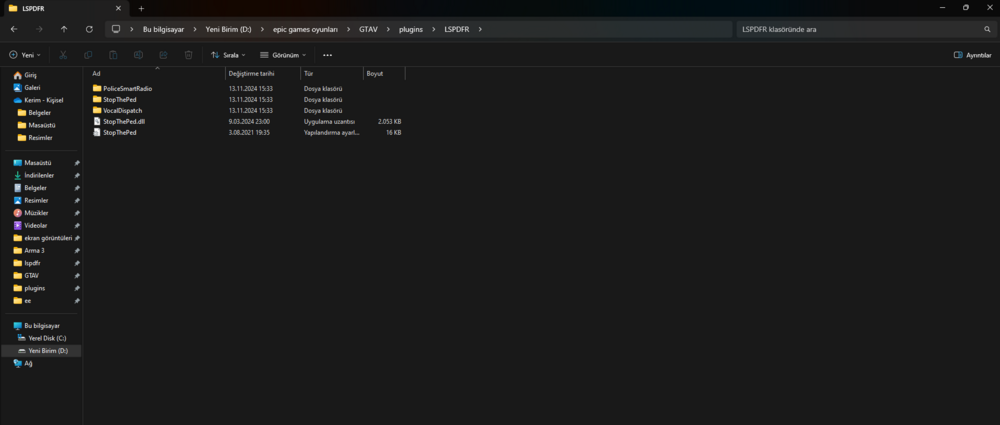This screenshot has width=1000, height=425.
Task: Click GTAV breadcrumb in address bar
Action: (x=369, y=29)
